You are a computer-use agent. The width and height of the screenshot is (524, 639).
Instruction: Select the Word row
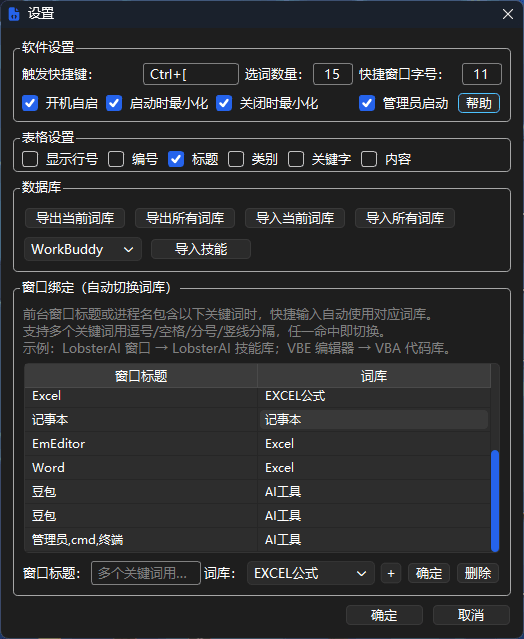tap(141, 468)
